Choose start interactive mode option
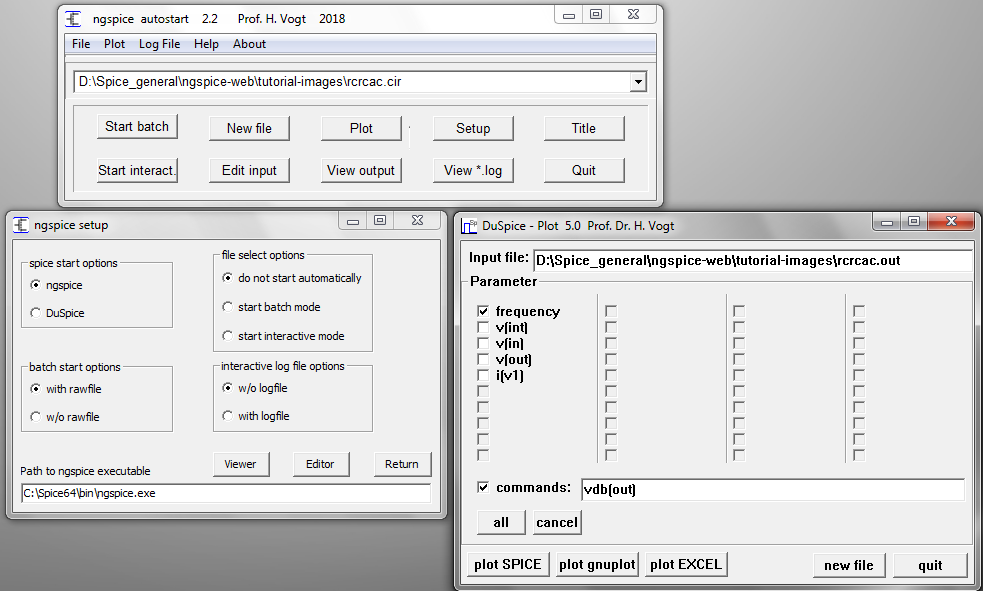Image resolution: width=983 pixels, height=591 pixels. pyautogui.click(x=228, y=336)
